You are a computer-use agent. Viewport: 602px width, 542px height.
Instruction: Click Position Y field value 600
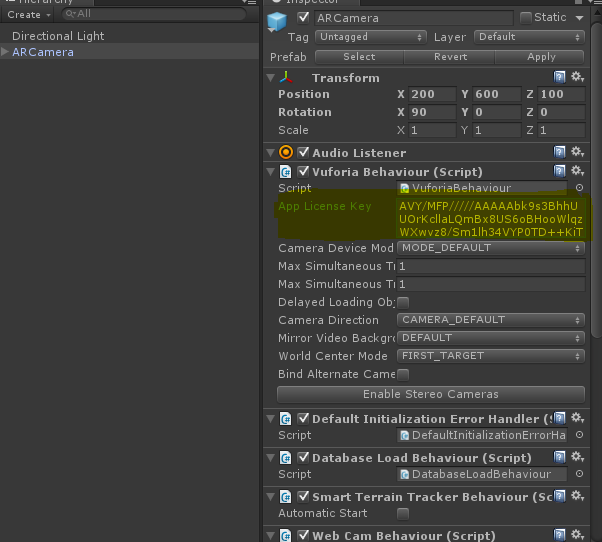pyautogui.click(x=496, y=94)
